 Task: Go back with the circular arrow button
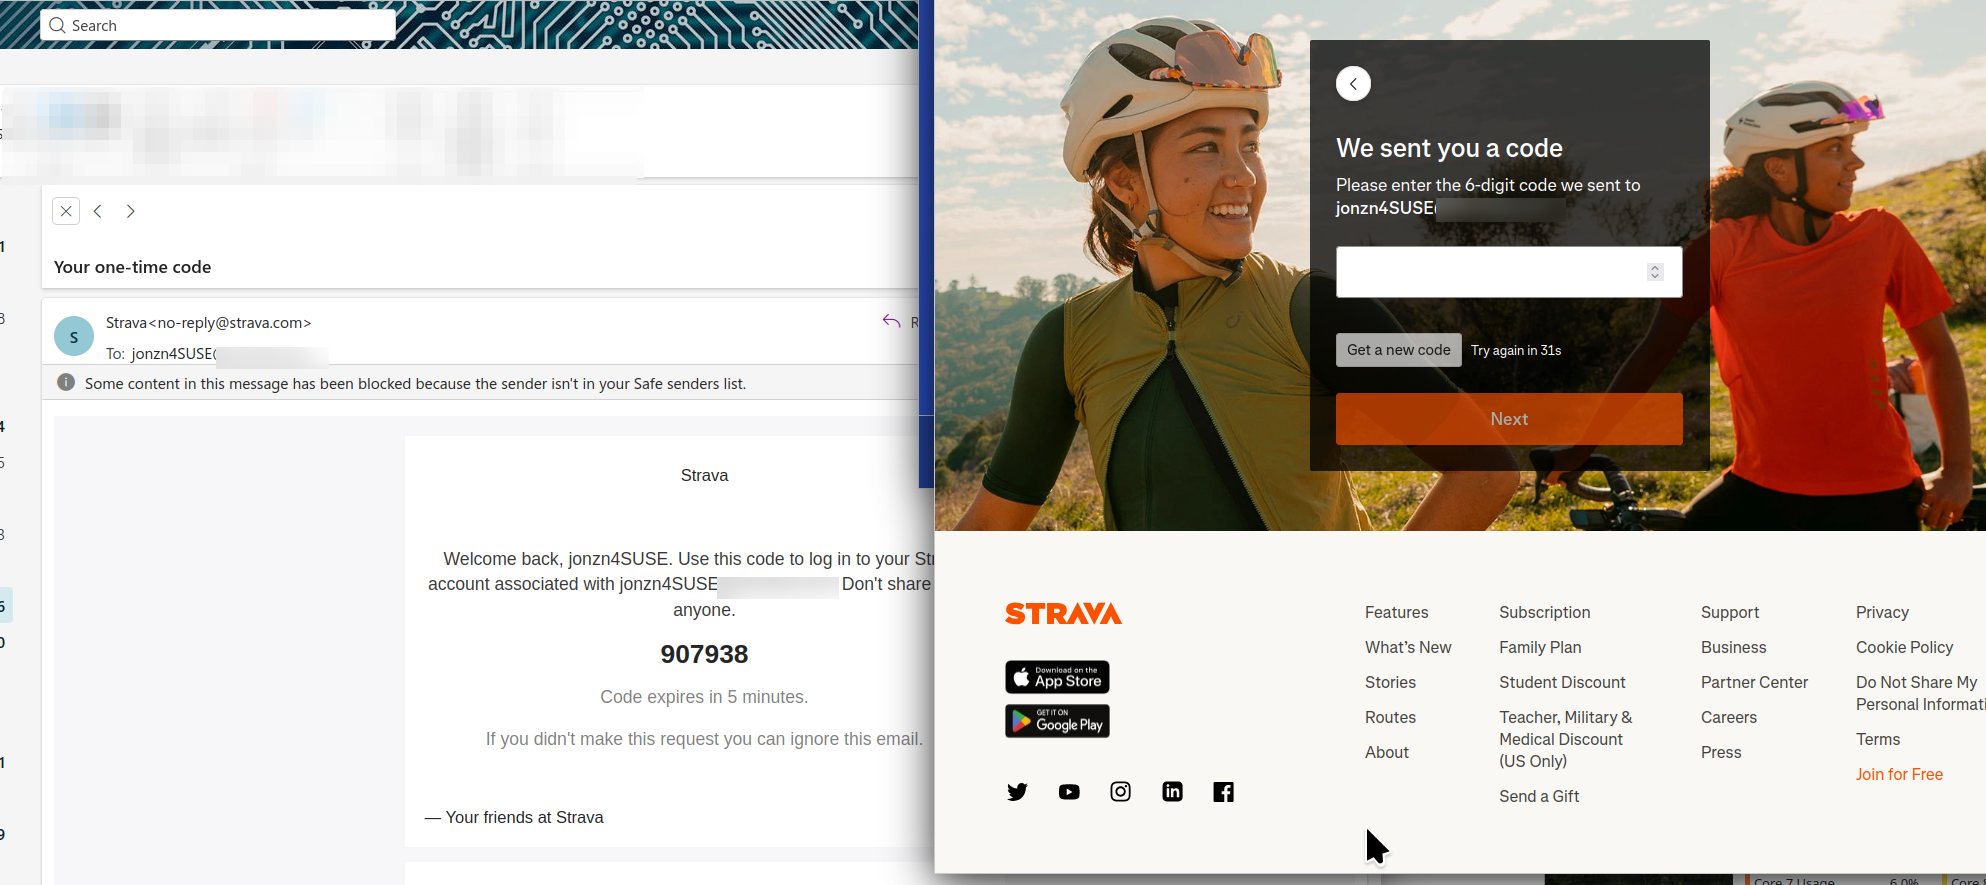(1353, 84)
